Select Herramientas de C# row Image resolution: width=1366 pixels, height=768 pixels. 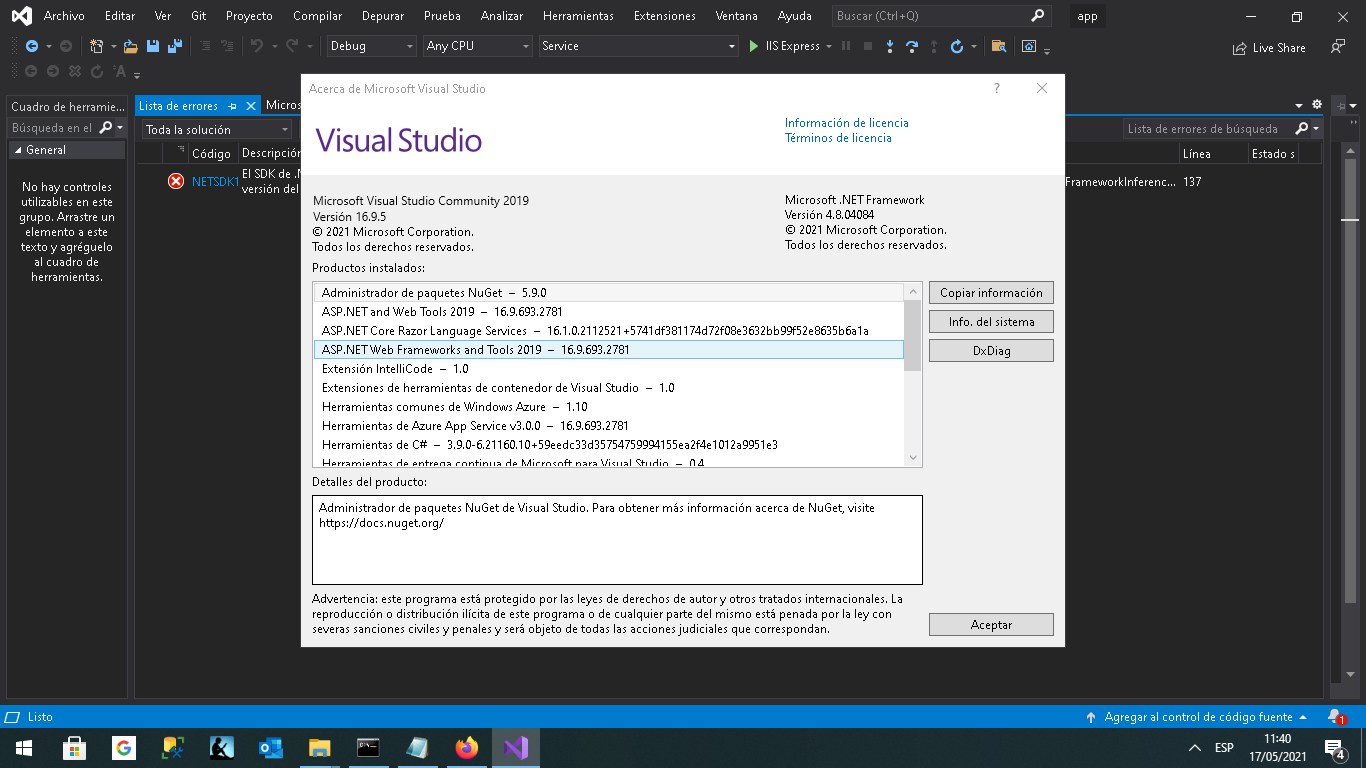click(x=608, y=445)
